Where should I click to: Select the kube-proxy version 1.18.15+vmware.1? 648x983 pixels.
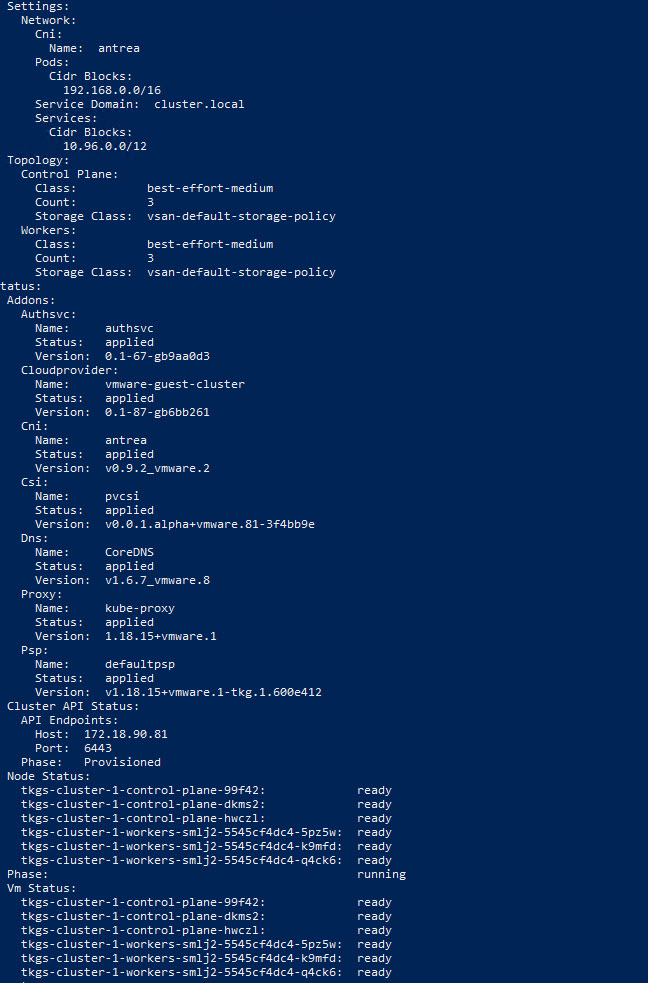[160, 636]
